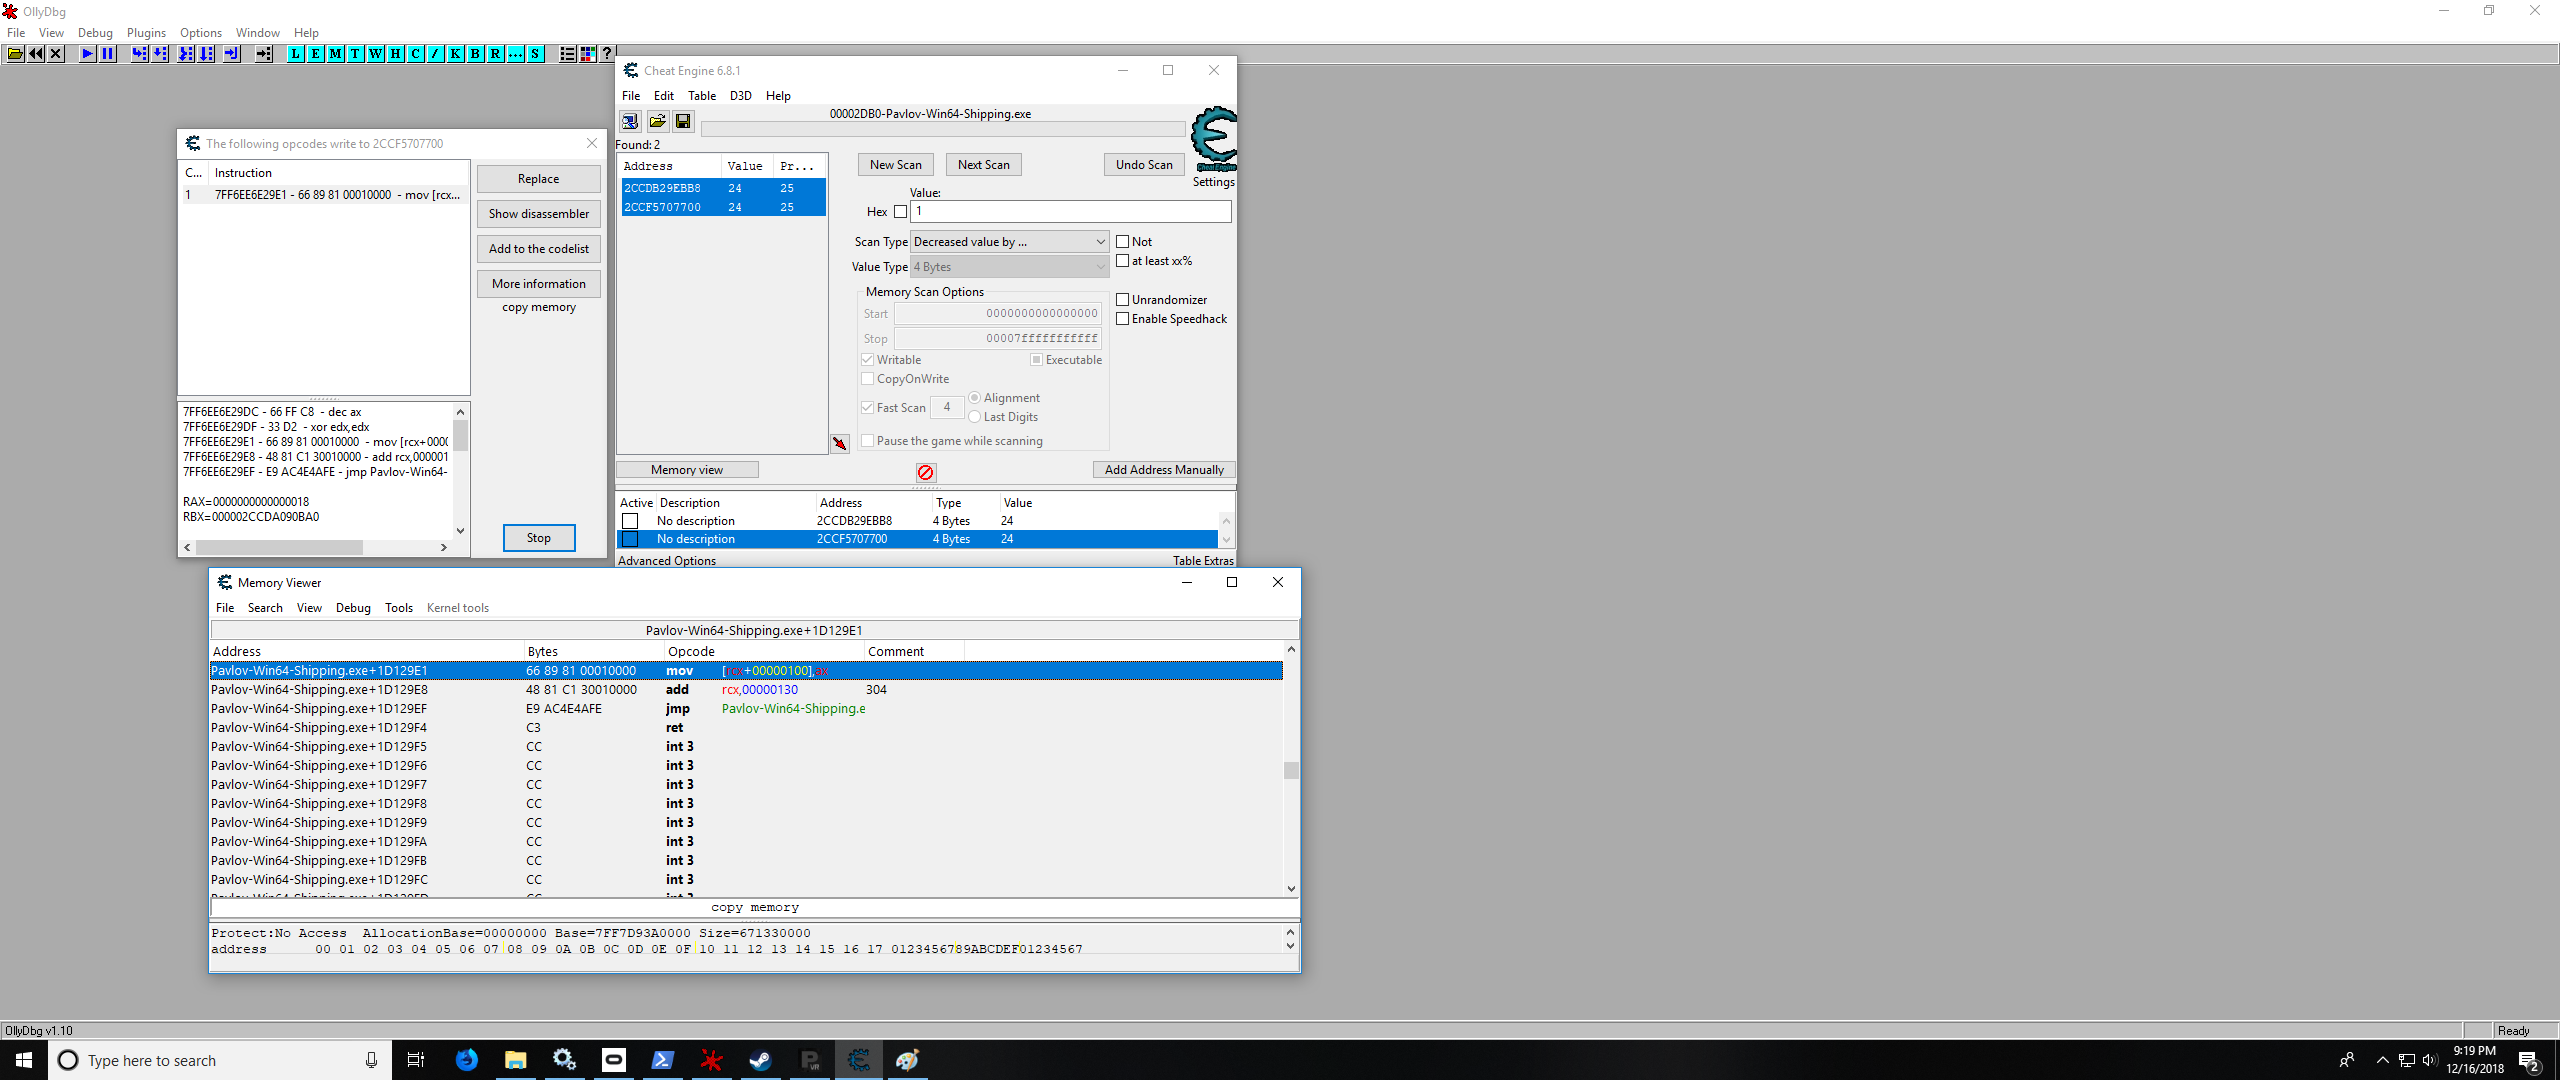Close the debugged program with the X toolbar icon
This screenshot has width=2560, height=1080.
56,54
